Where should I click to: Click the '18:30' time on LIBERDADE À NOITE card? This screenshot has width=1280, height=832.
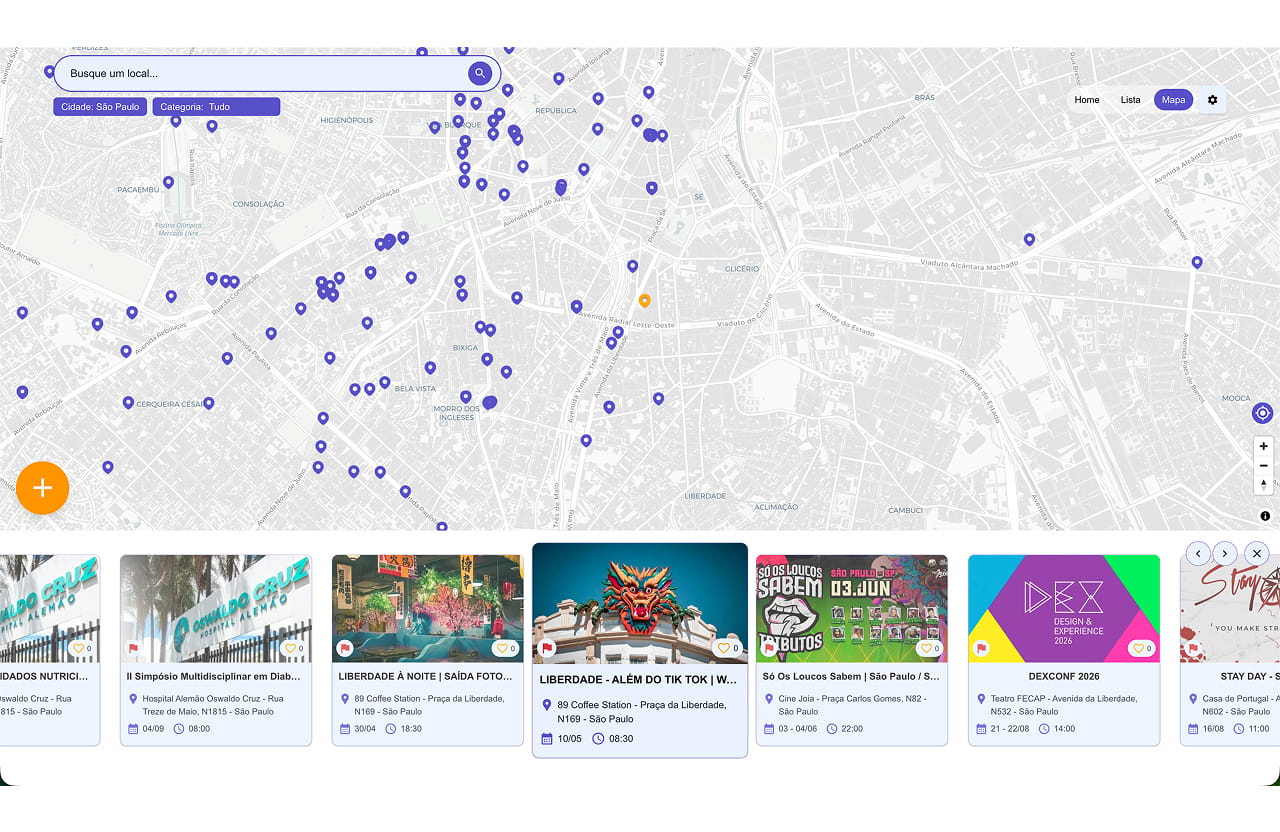[x=411, y=729]
